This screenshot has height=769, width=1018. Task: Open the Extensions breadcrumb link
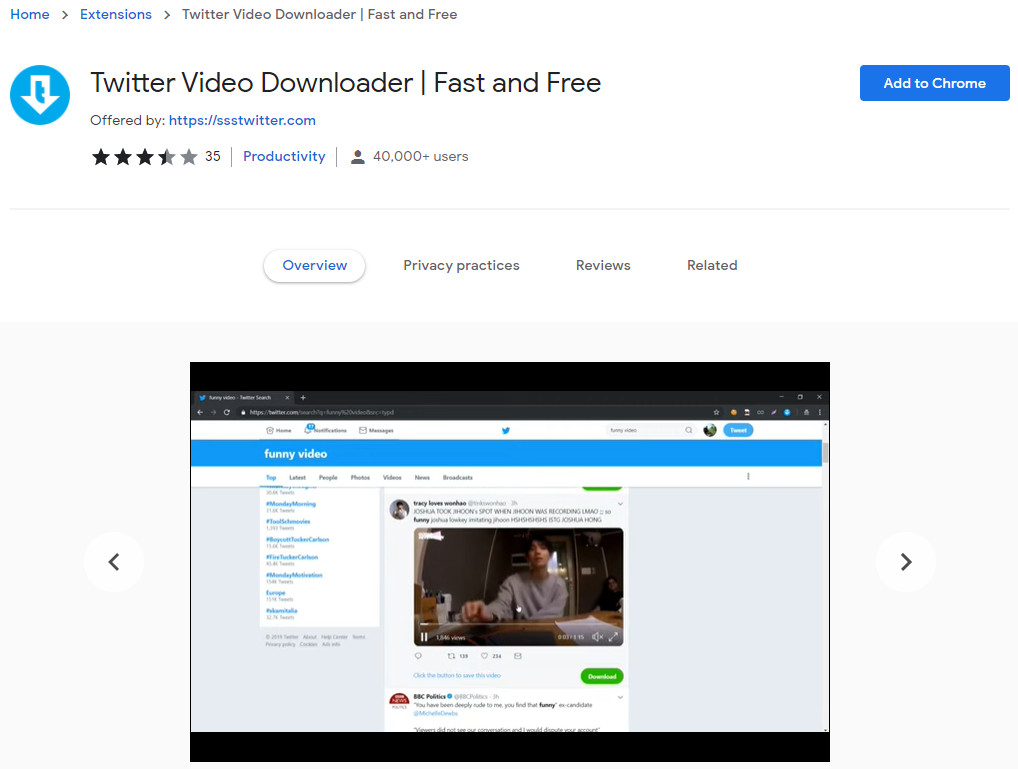tap(116, 15)
